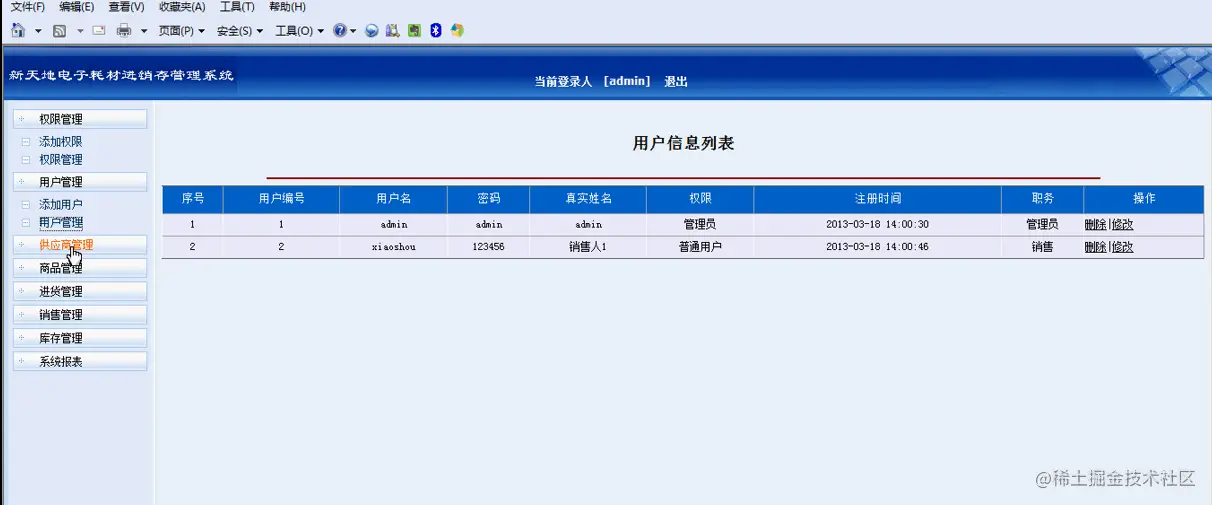The image size is (1212, 505).
Task: Click the Print icon
Action: 124,31
